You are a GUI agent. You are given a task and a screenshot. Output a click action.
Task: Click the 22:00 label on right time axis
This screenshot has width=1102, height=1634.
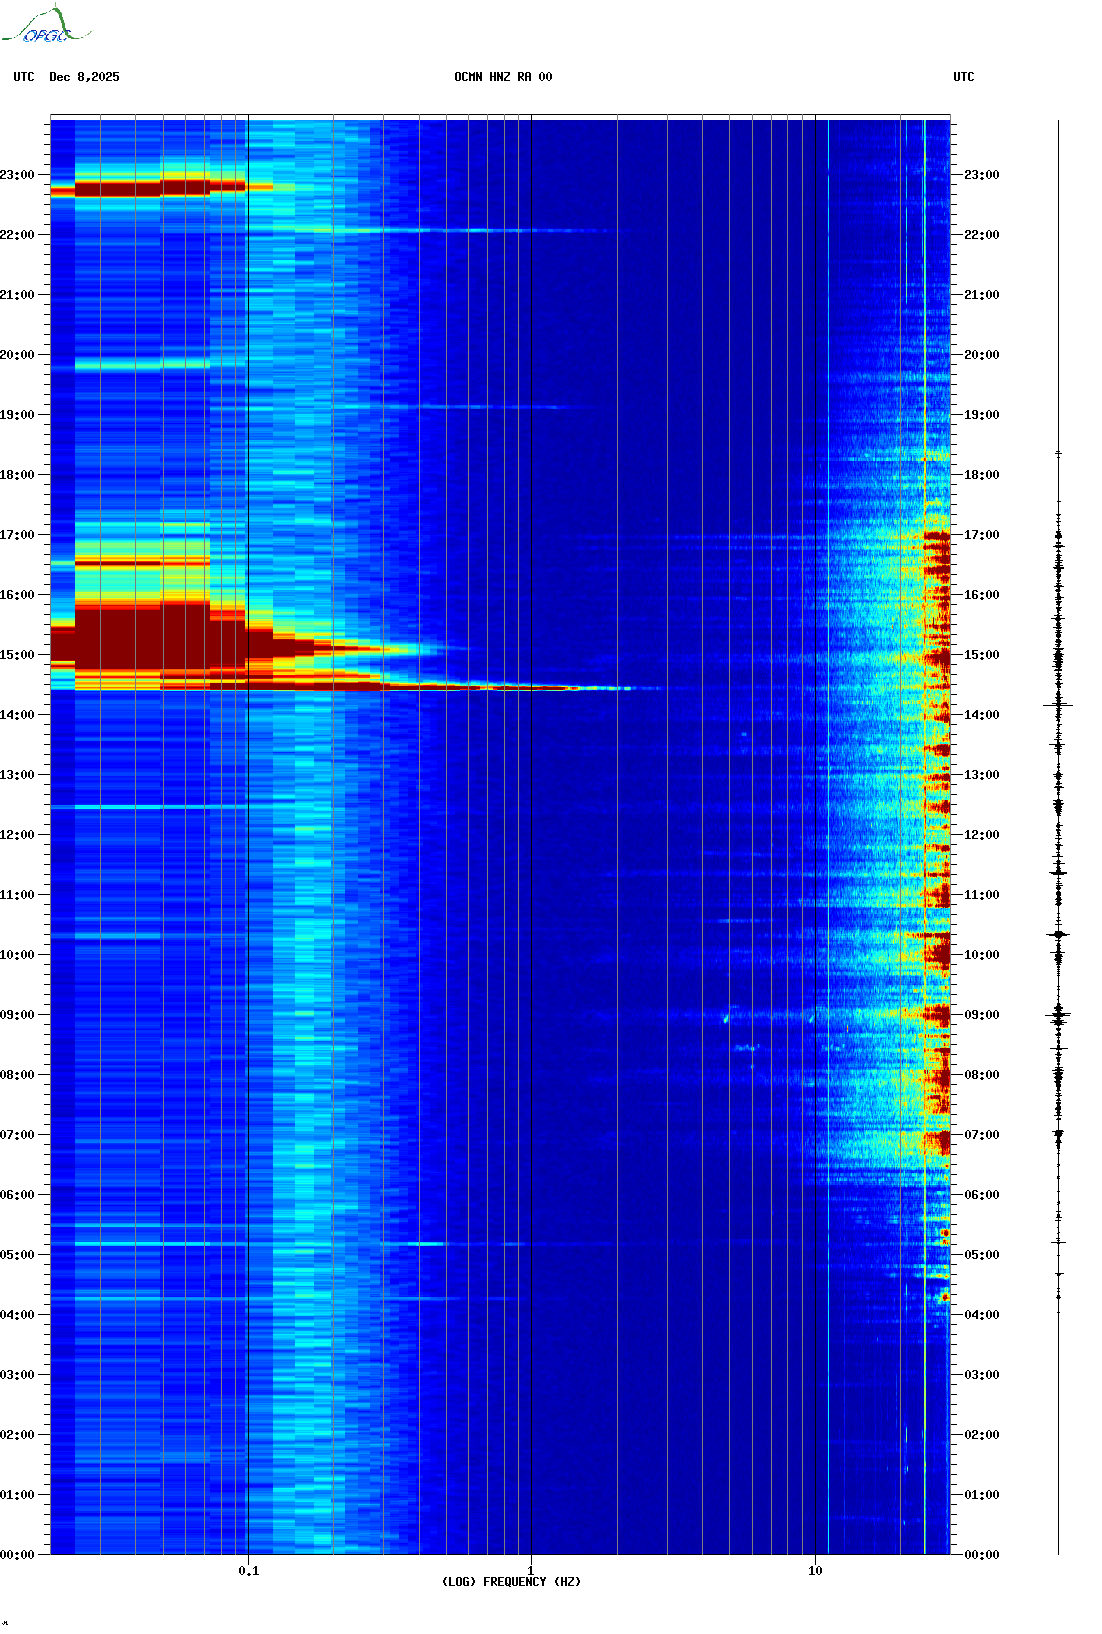(981, 235)
